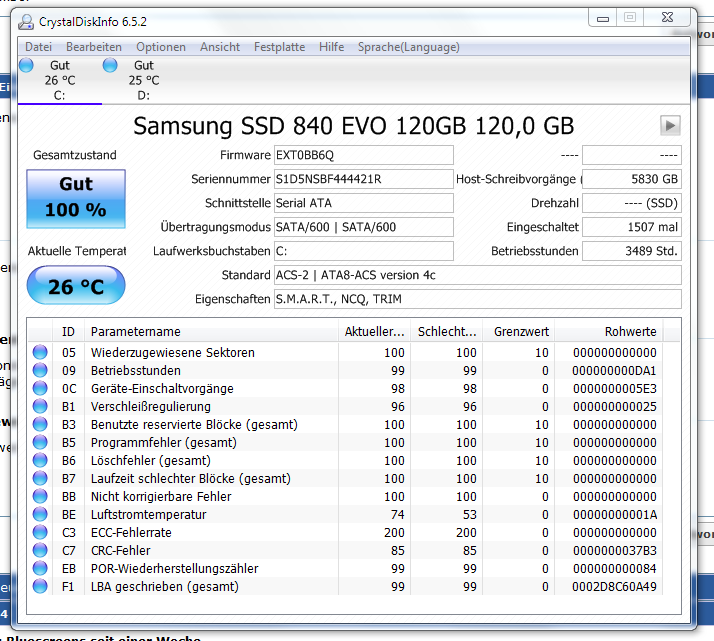
Task: Click the Drehzahl value ---- (SSD)
Action: click(632, 203)
